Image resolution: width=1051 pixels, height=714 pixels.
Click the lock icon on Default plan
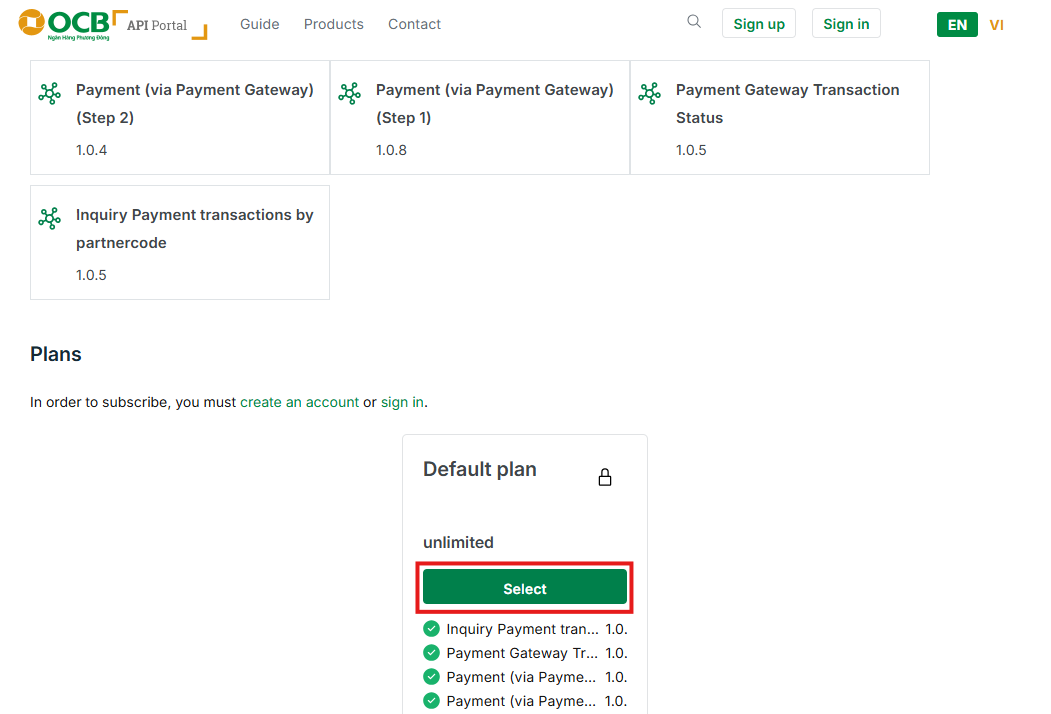pyautogui.click(x=604, y=477)
